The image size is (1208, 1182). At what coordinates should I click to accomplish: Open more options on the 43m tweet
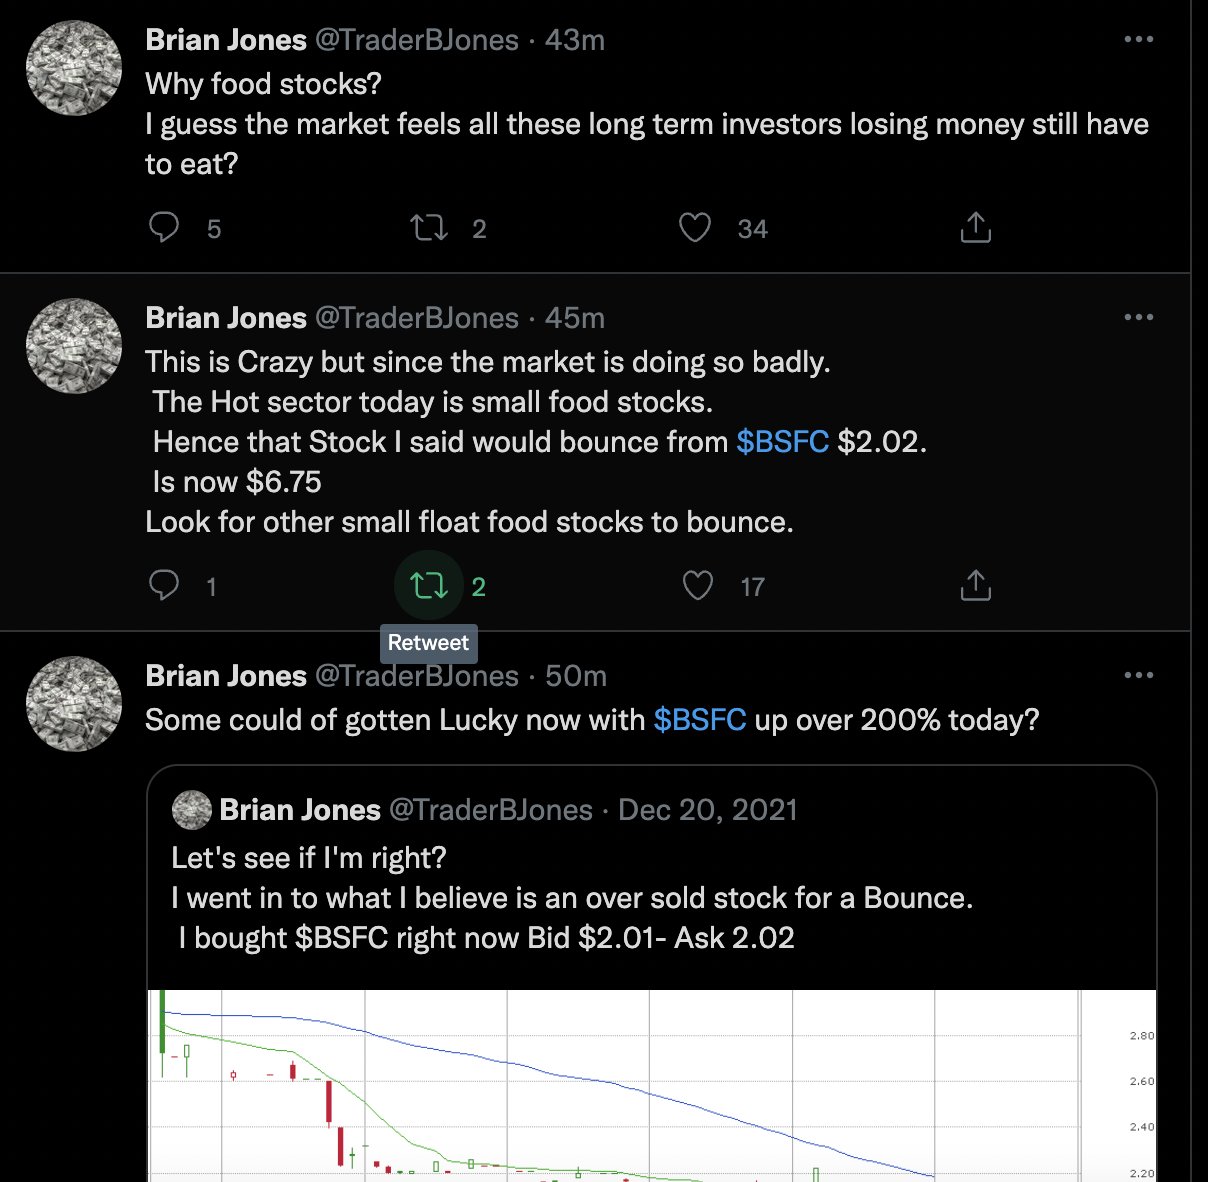pos(1139,40)
